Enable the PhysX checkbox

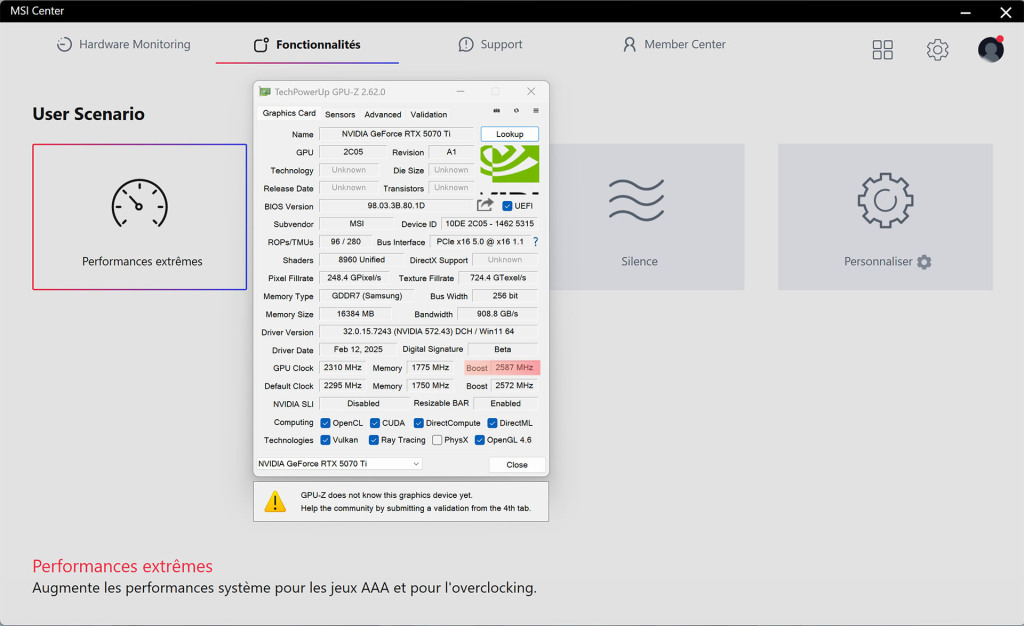click(x=437, y=440)
